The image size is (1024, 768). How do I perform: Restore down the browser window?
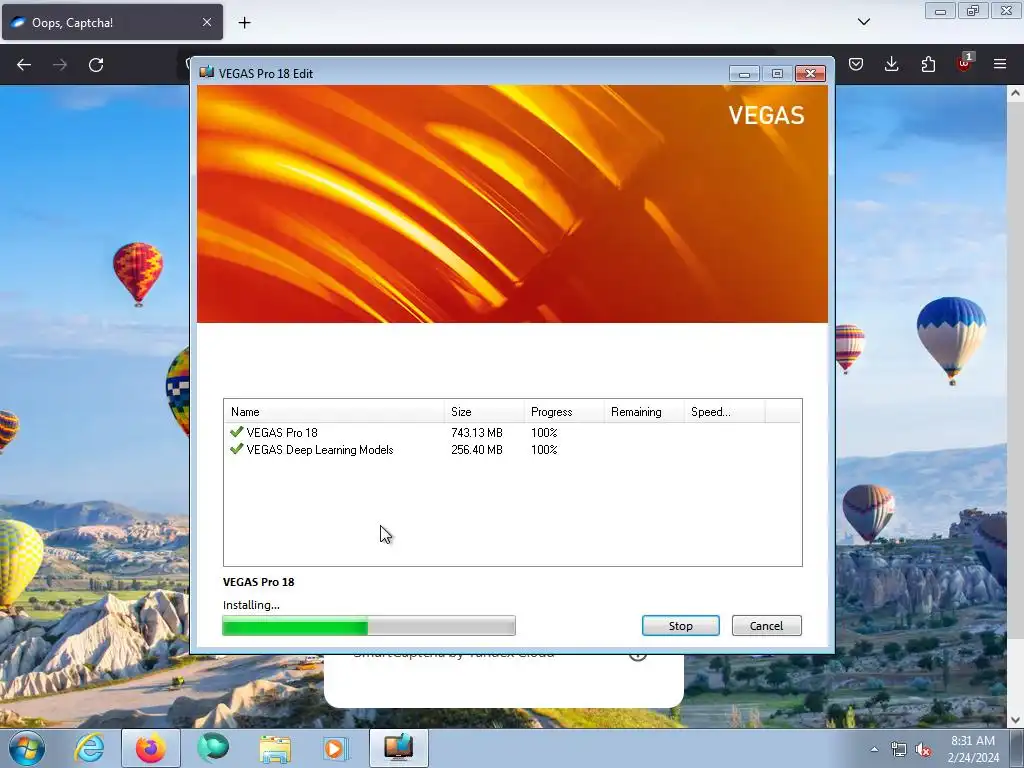973,10
